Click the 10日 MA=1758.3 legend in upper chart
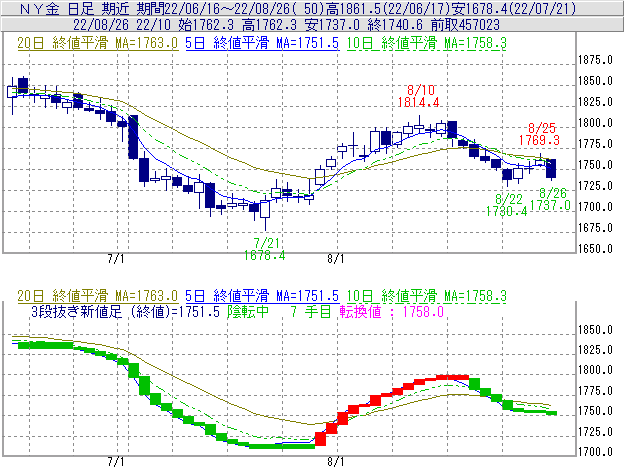 (427, 43)
